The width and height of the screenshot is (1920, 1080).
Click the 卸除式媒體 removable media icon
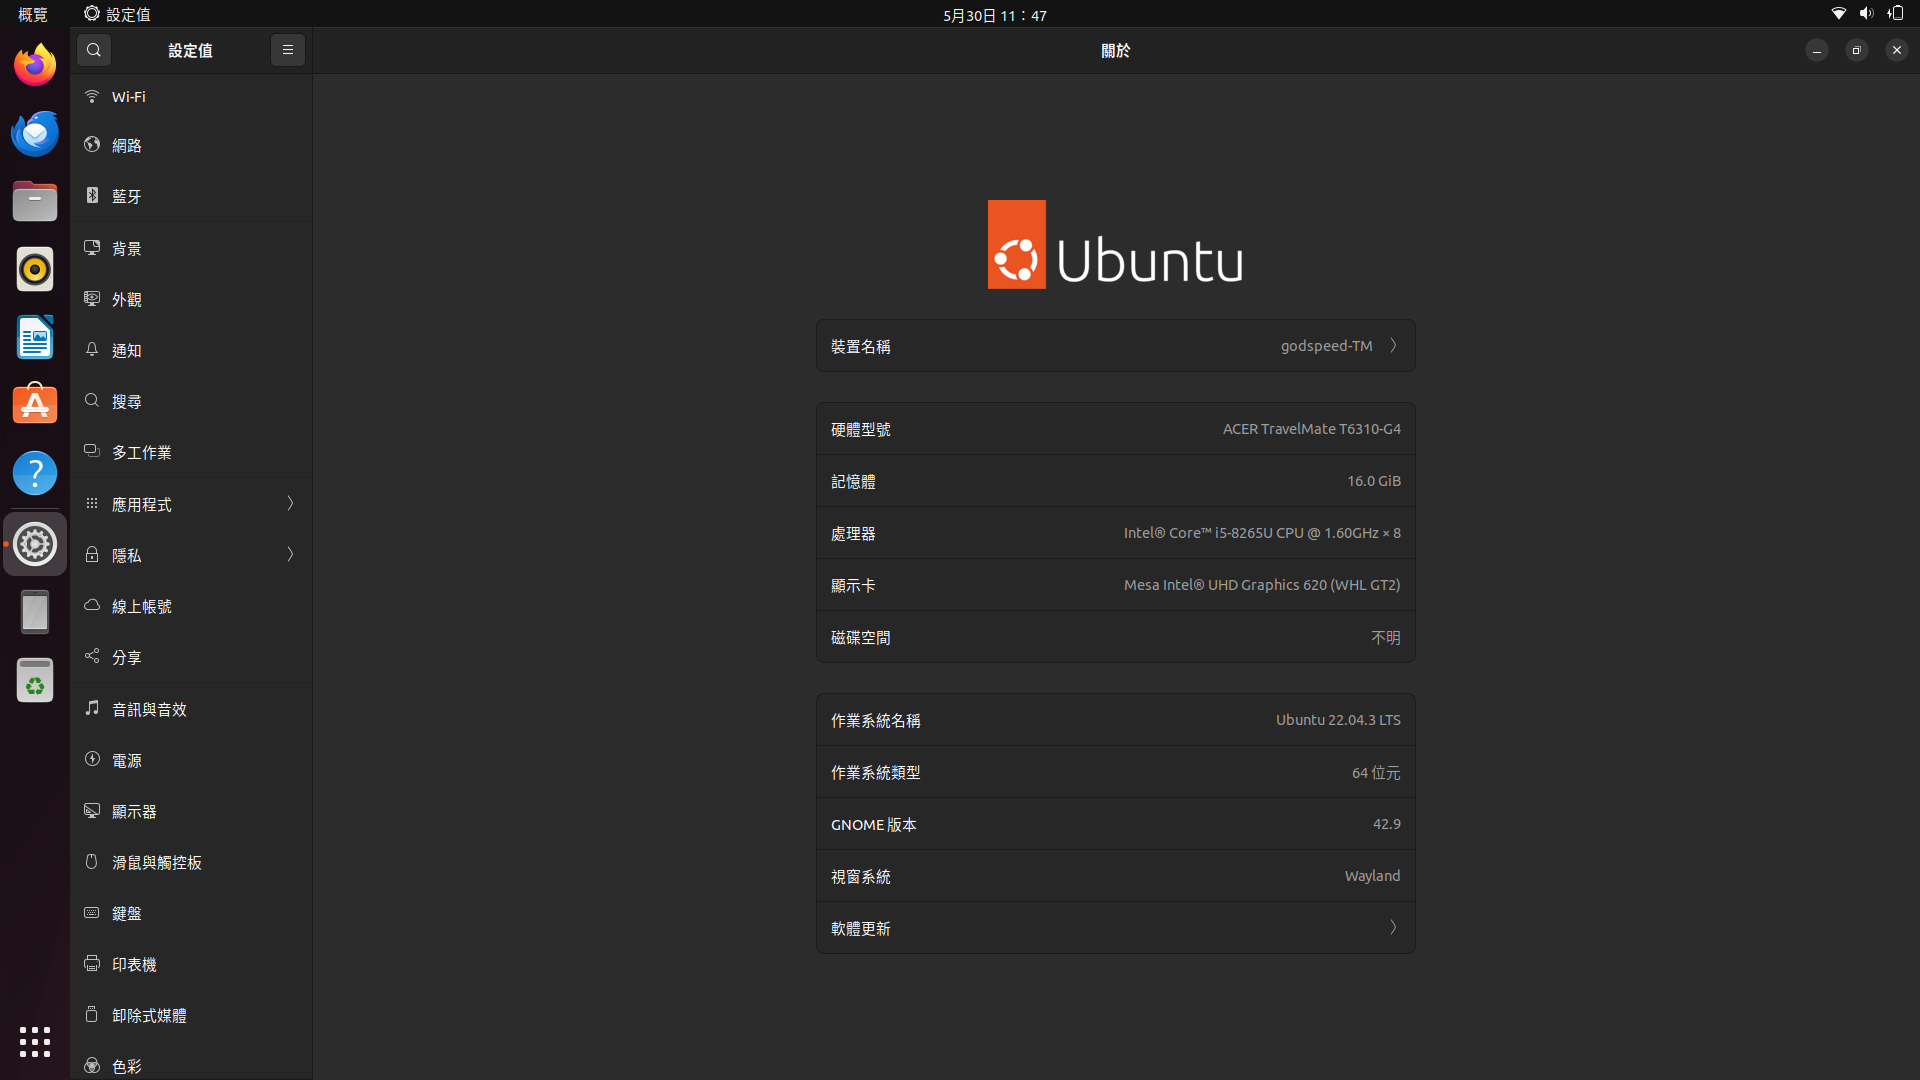[x=92, y=1014]
